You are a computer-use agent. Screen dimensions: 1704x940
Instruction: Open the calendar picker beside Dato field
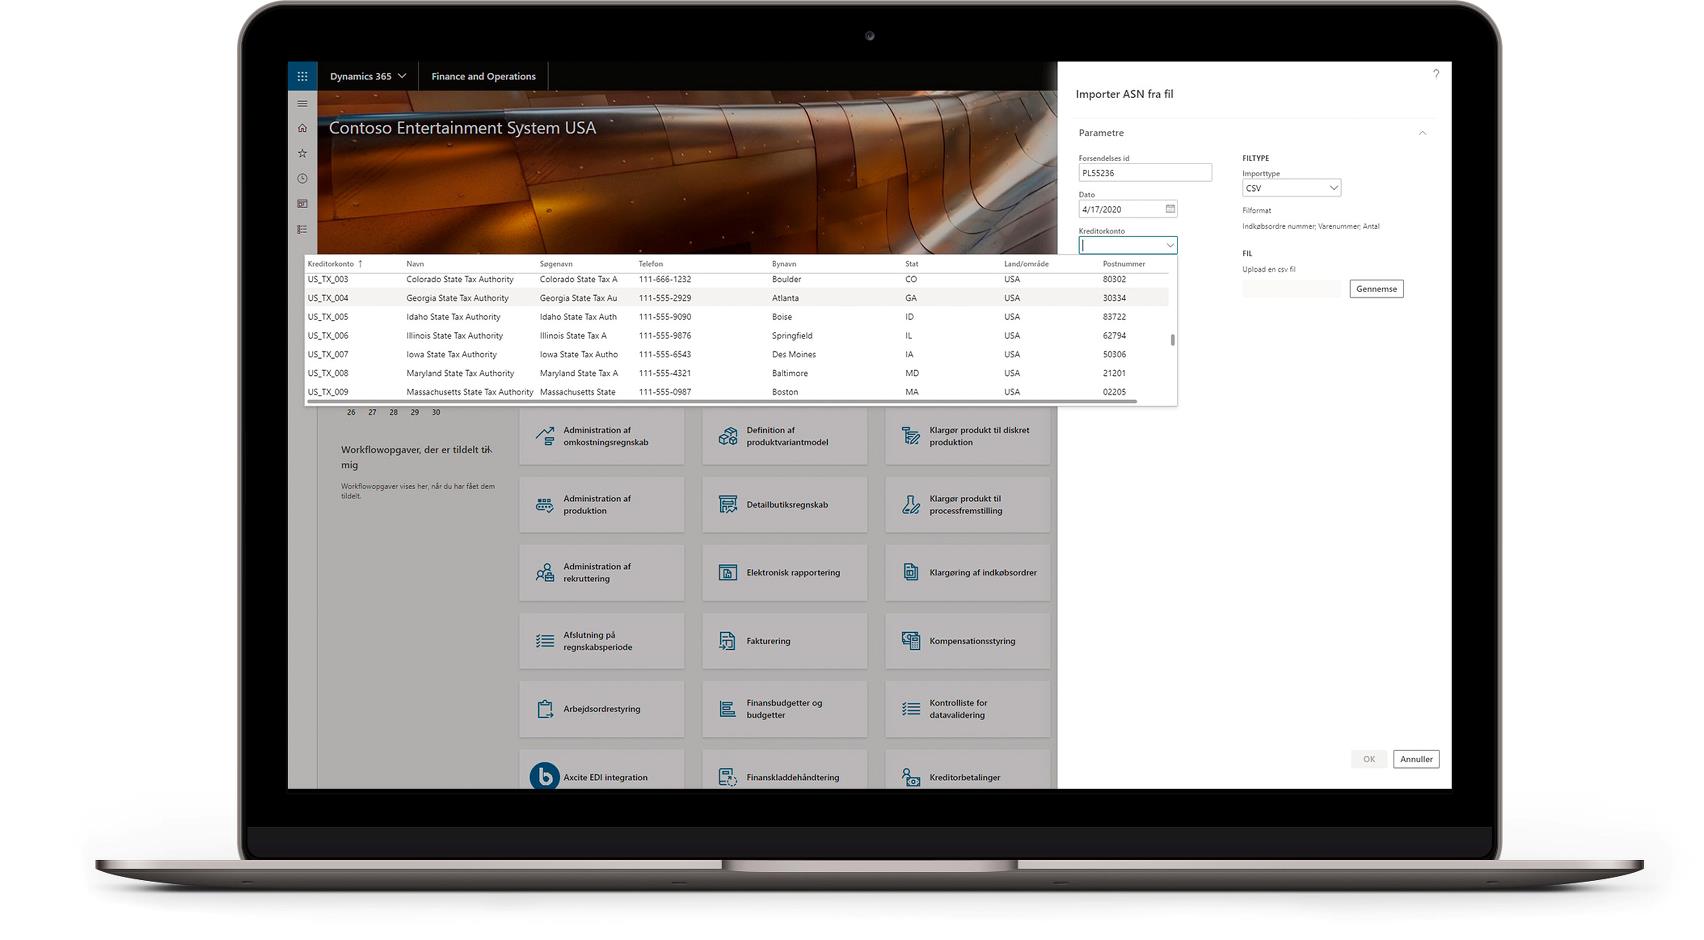coord(1170,209)
